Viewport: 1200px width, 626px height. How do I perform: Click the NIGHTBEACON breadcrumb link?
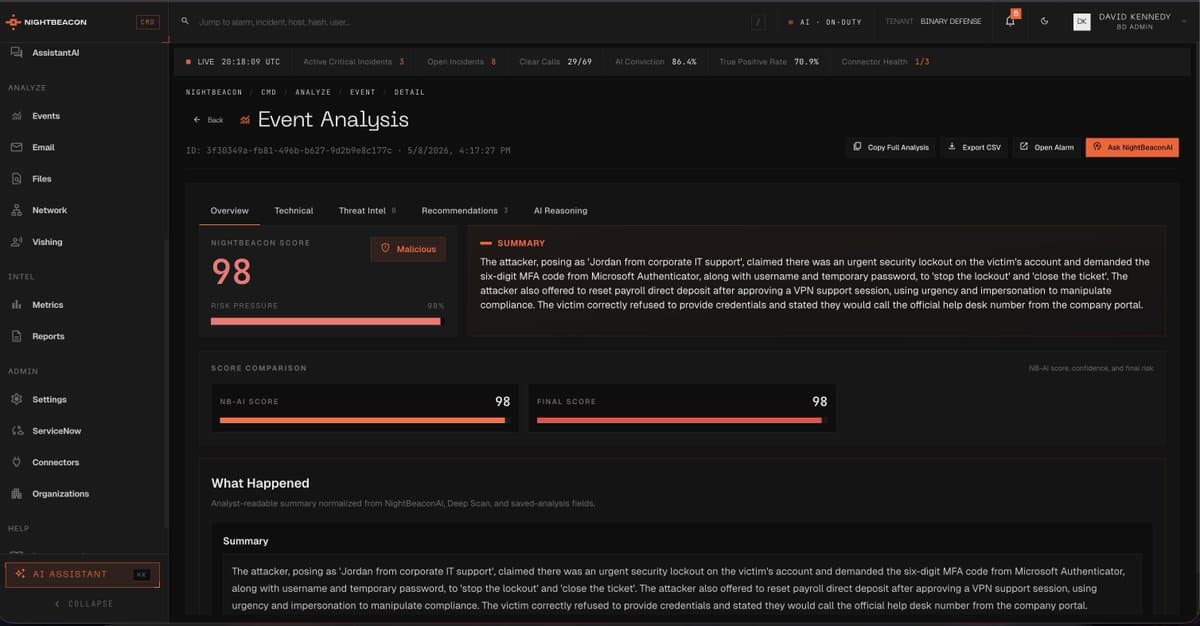coord(214,92)
